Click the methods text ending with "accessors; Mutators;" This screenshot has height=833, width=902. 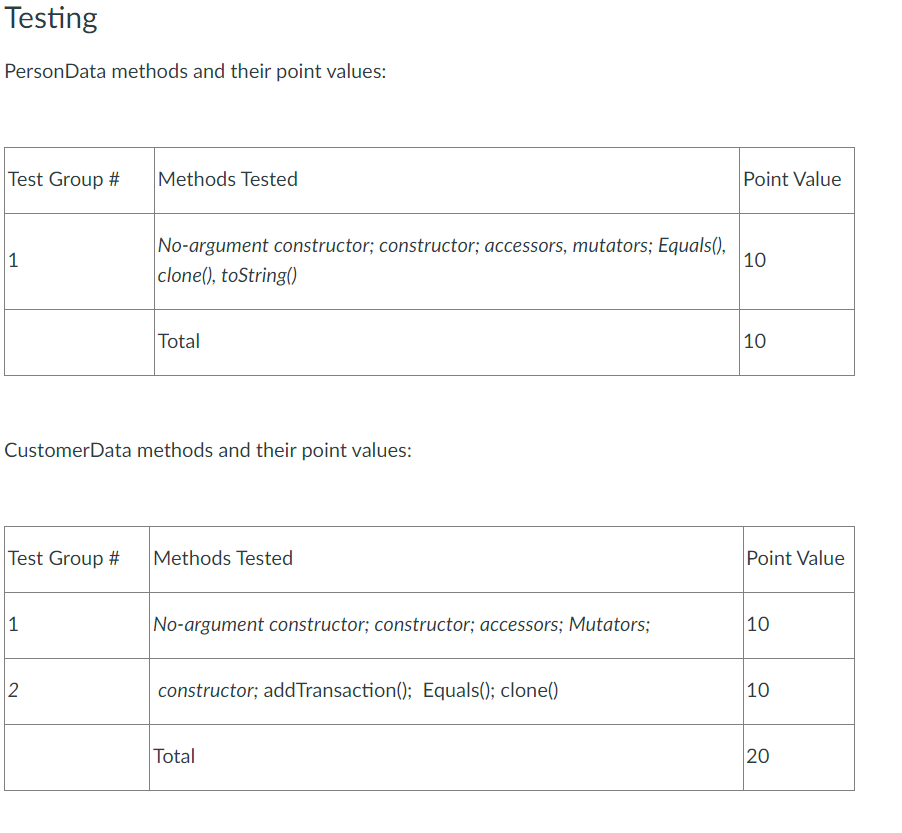[x=401, y=625]
